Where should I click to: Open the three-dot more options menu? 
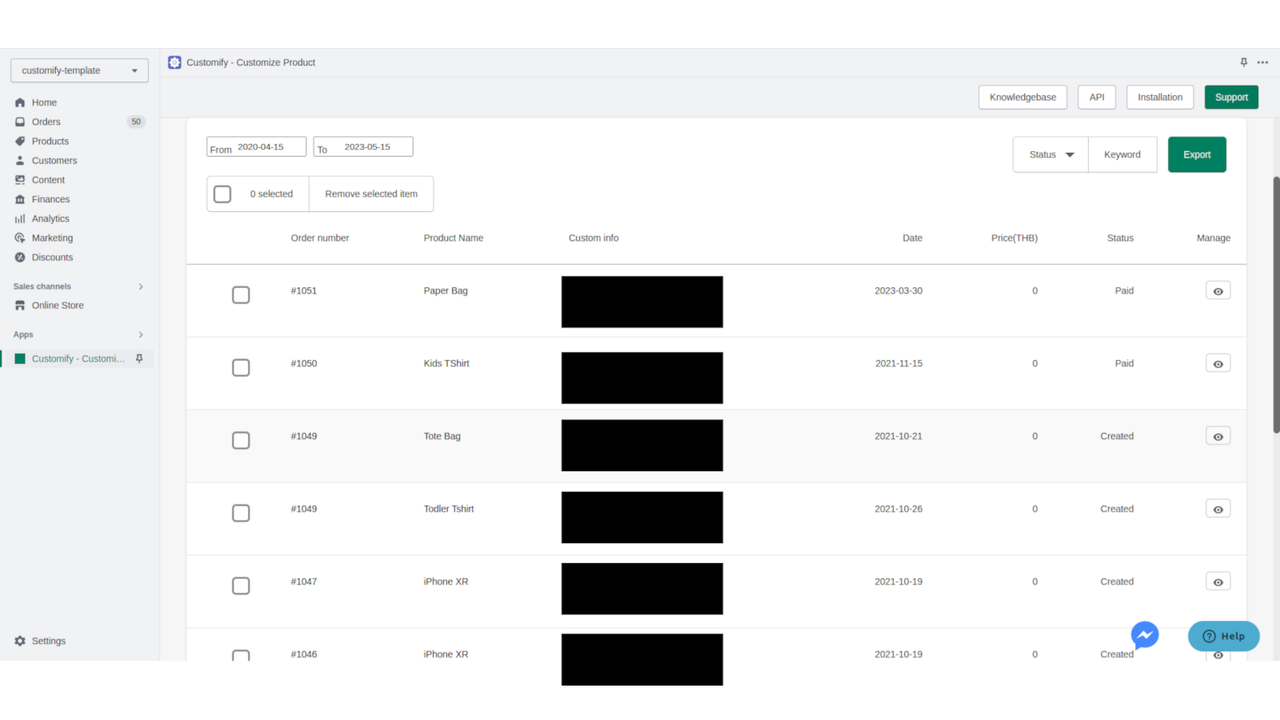tap(1262, 62)
